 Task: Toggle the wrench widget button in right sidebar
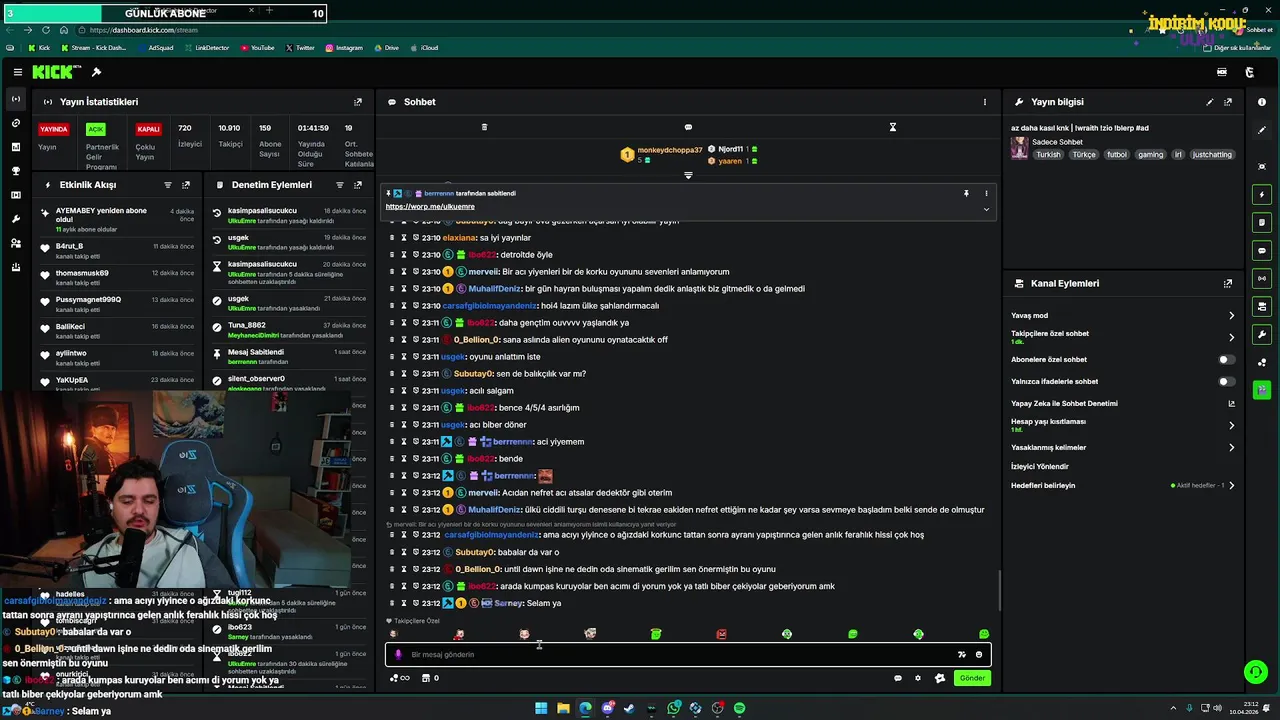[x=1262, y=334]
